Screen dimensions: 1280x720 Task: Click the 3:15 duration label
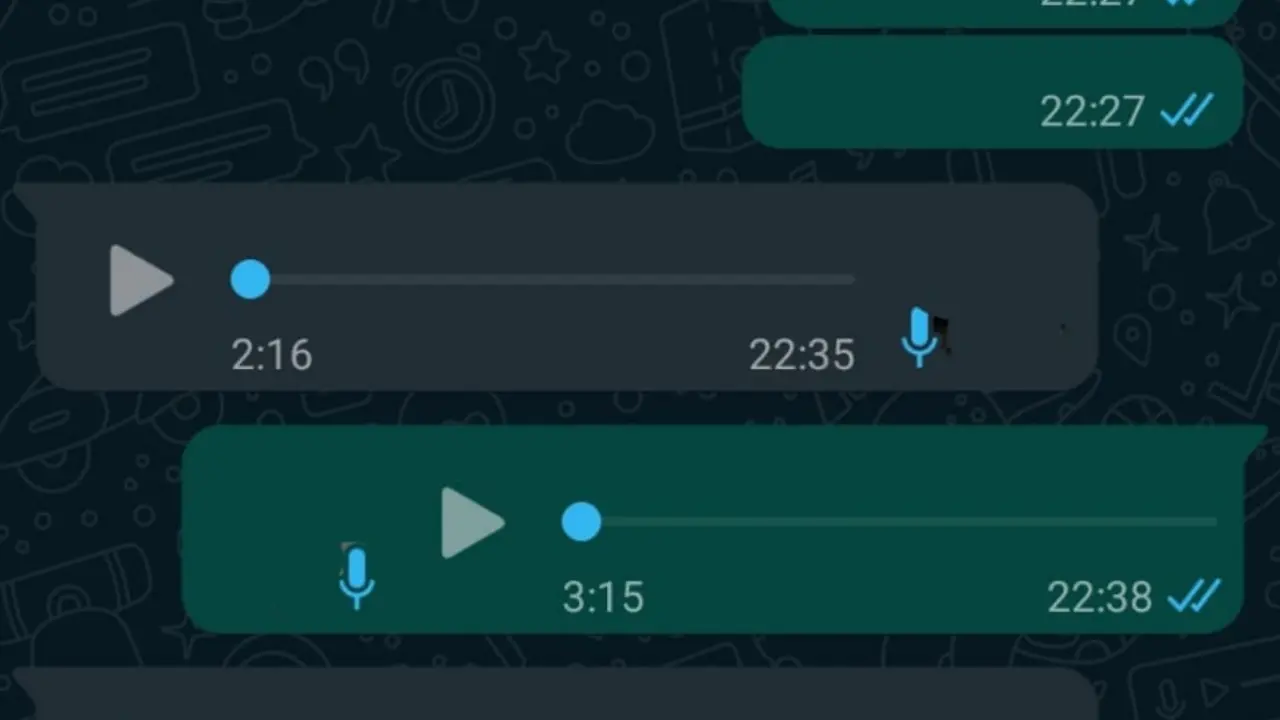coord(603,598)
